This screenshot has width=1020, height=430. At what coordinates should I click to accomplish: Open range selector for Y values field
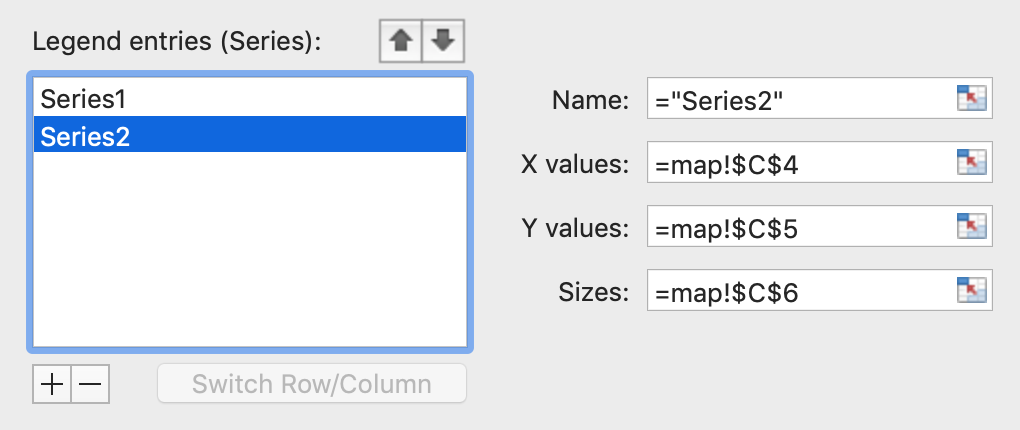972,226
